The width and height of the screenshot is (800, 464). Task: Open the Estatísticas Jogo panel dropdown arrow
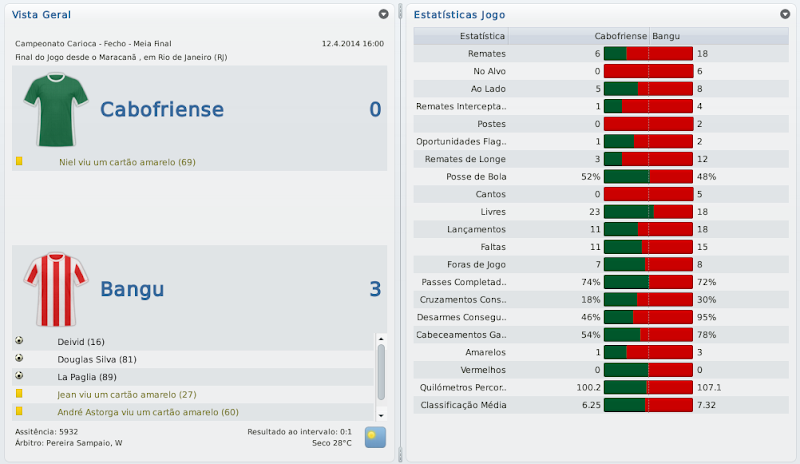point(785,15)
